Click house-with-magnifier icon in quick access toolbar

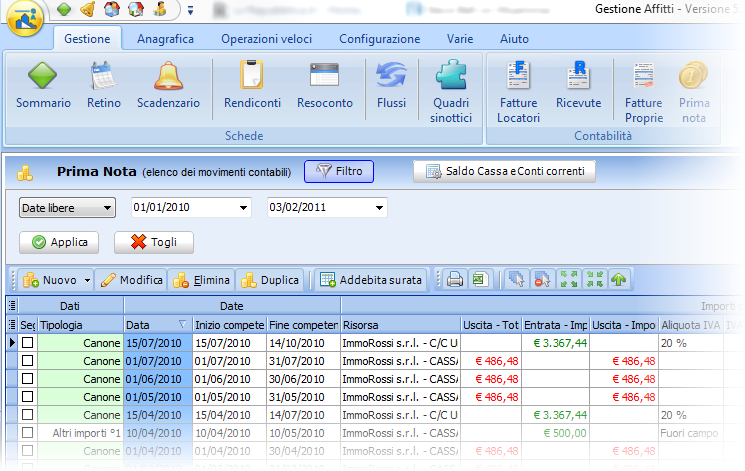pos(136,9)
